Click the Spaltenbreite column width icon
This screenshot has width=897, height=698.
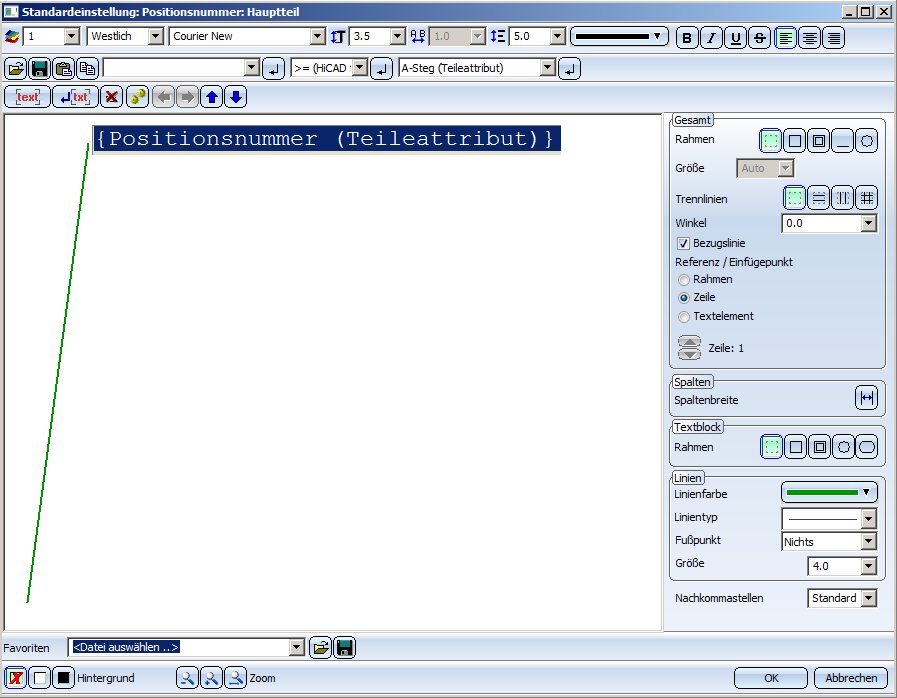[x=866, y=398]
